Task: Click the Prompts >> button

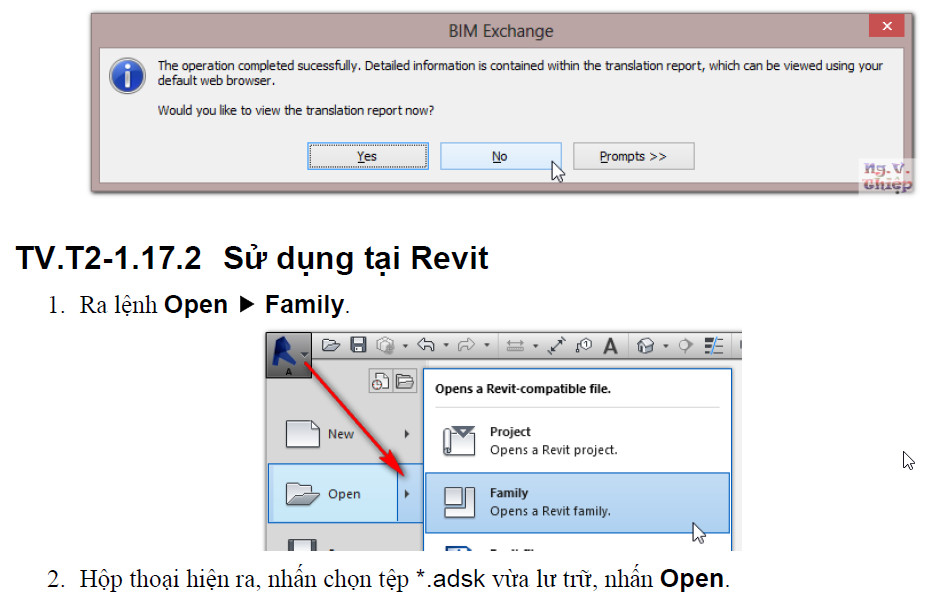Action: [x=634, y=156]
